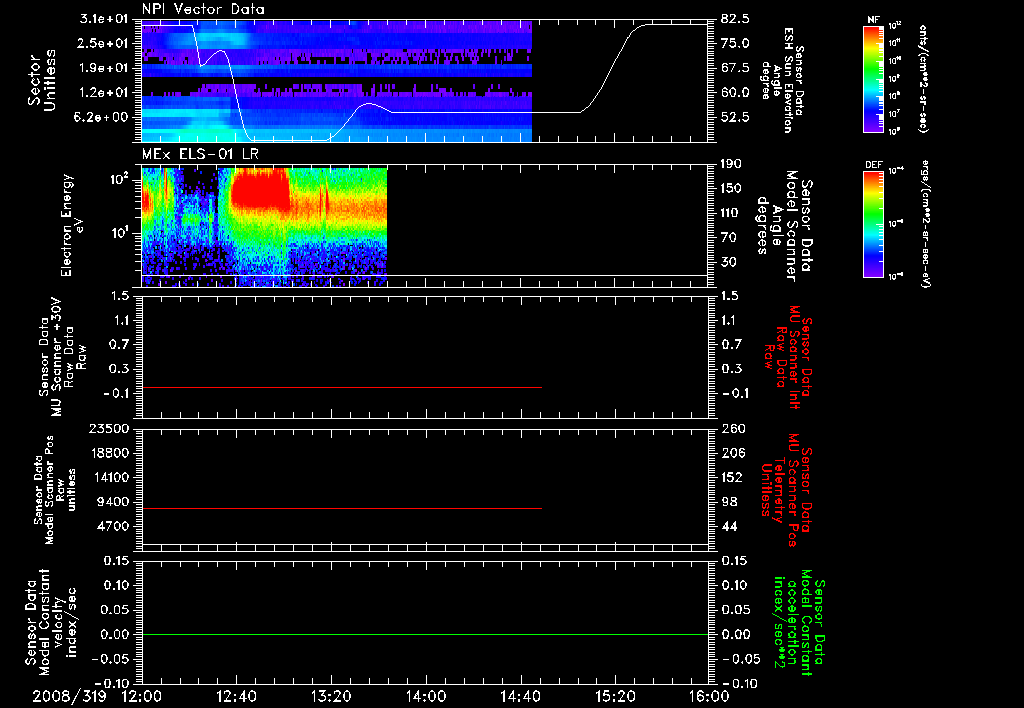Click the red "MU Scanner Inh Raw Data" title

pos(789,357)
